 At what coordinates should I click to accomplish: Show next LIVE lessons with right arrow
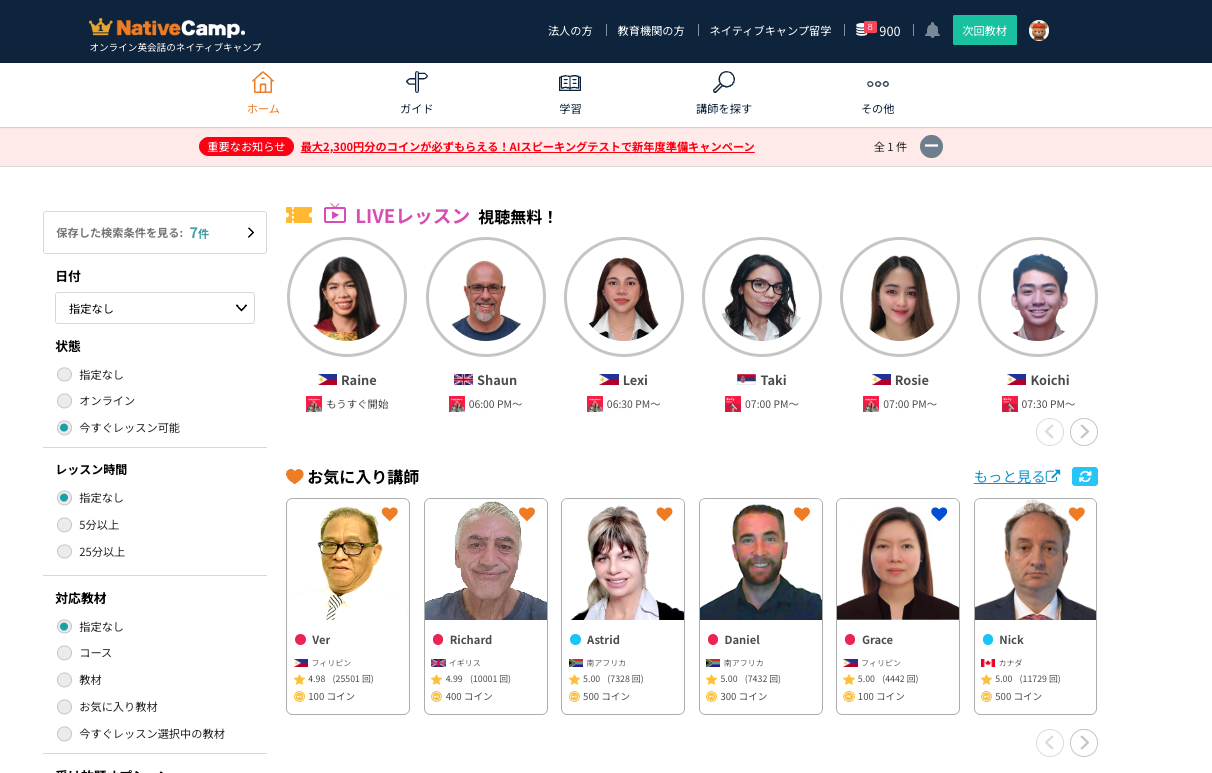pos(1083,432)
